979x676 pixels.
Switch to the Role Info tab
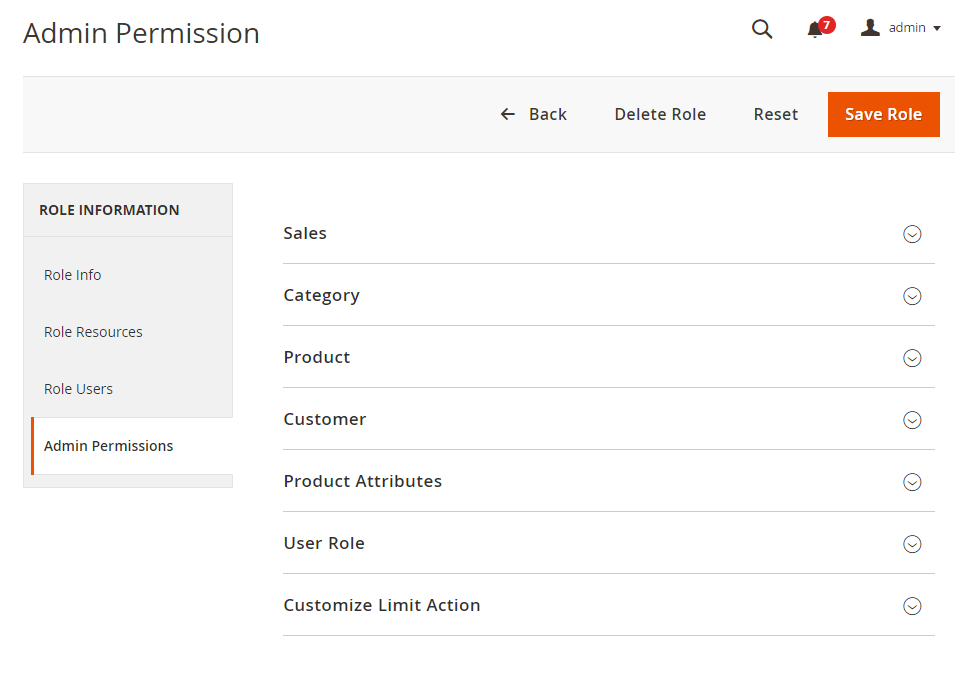pos(73,275)
